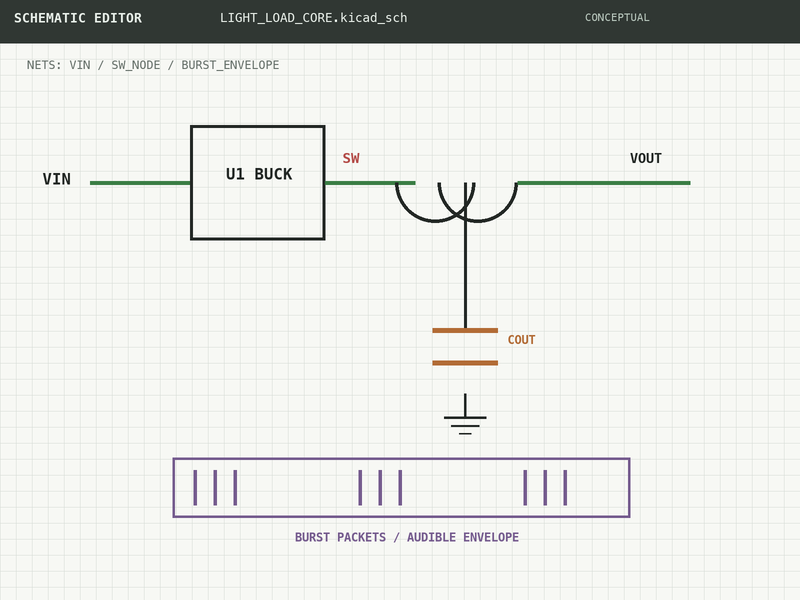Click the CONCEPTUAL label in header
800x600 pixels.
[617, 17]
